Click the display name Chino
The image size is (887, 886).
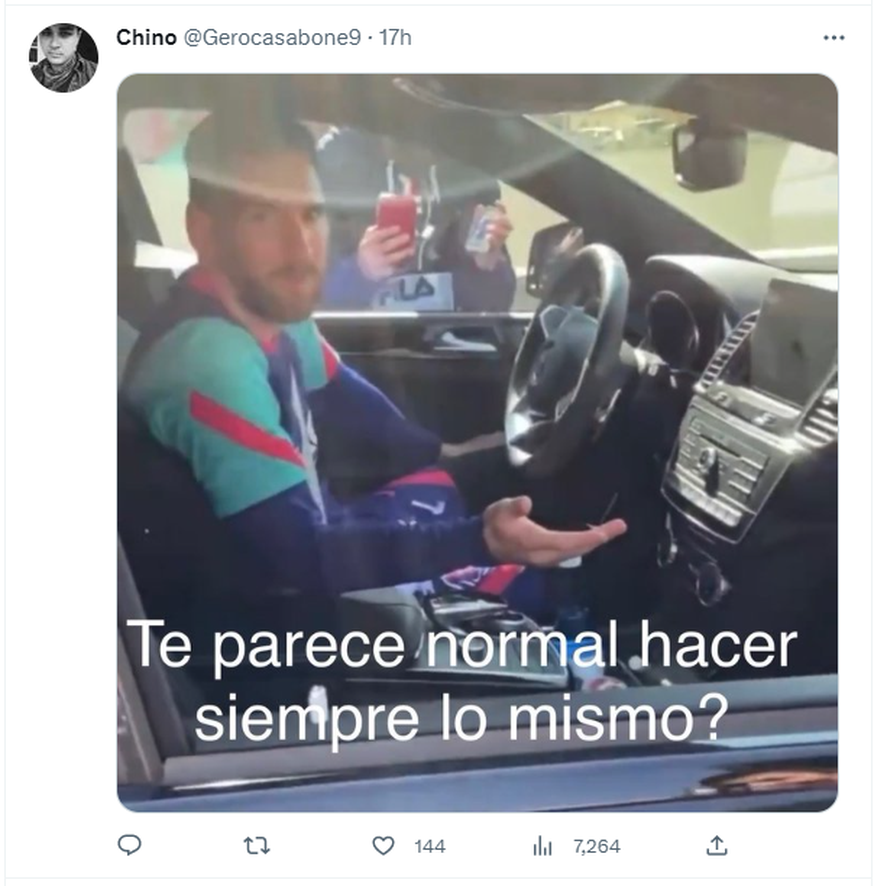pos(147,37)
